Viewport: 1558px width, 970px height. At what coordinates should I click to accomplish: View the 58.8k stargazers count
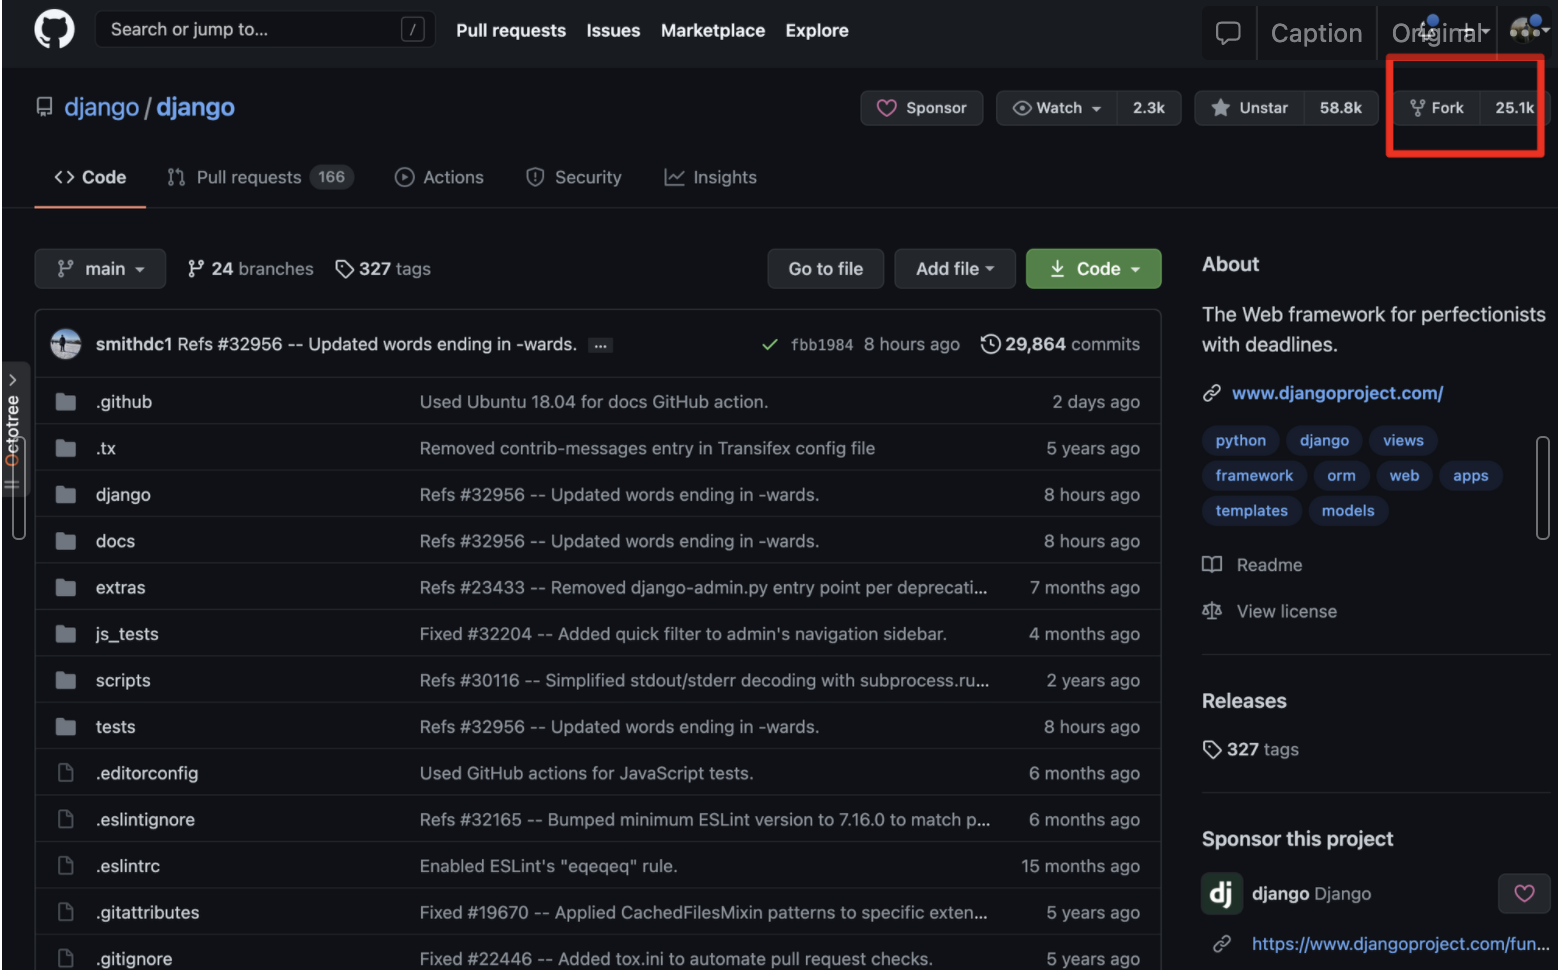(1340, 108)
